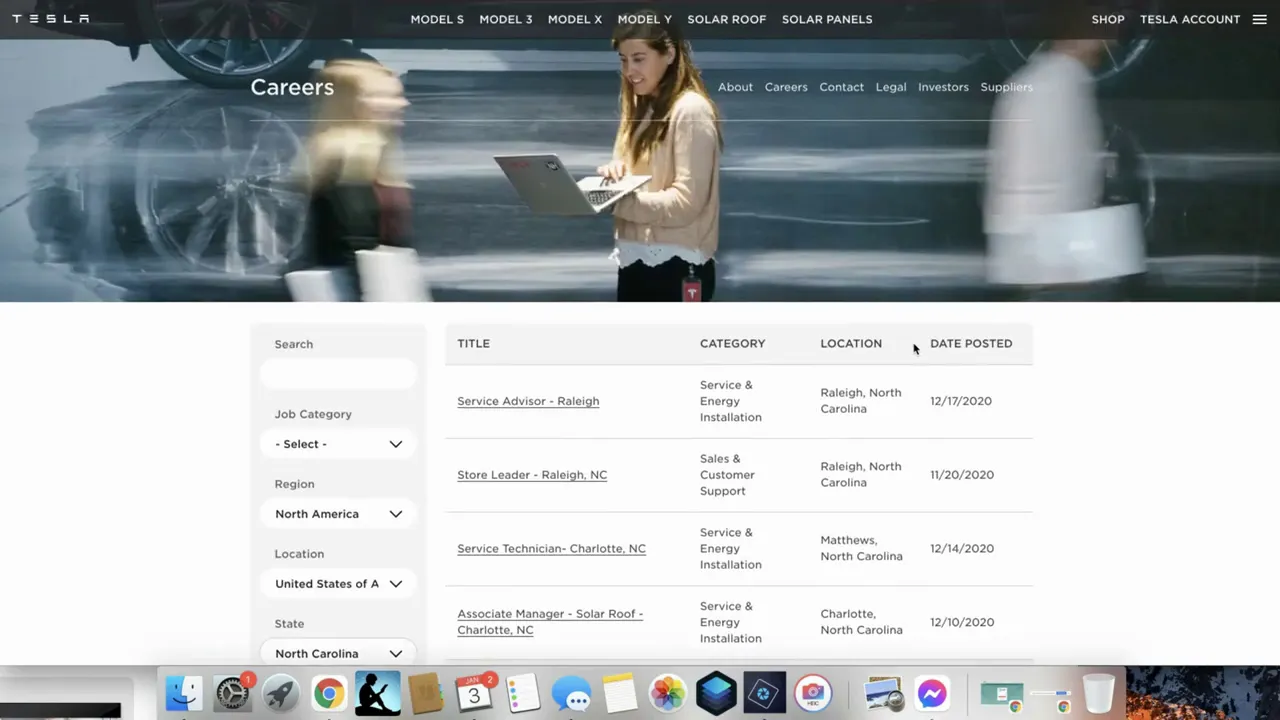Click the Careers page heading
The height and width of the screenshot is (720, 1280).
click(x=292, y=87)
